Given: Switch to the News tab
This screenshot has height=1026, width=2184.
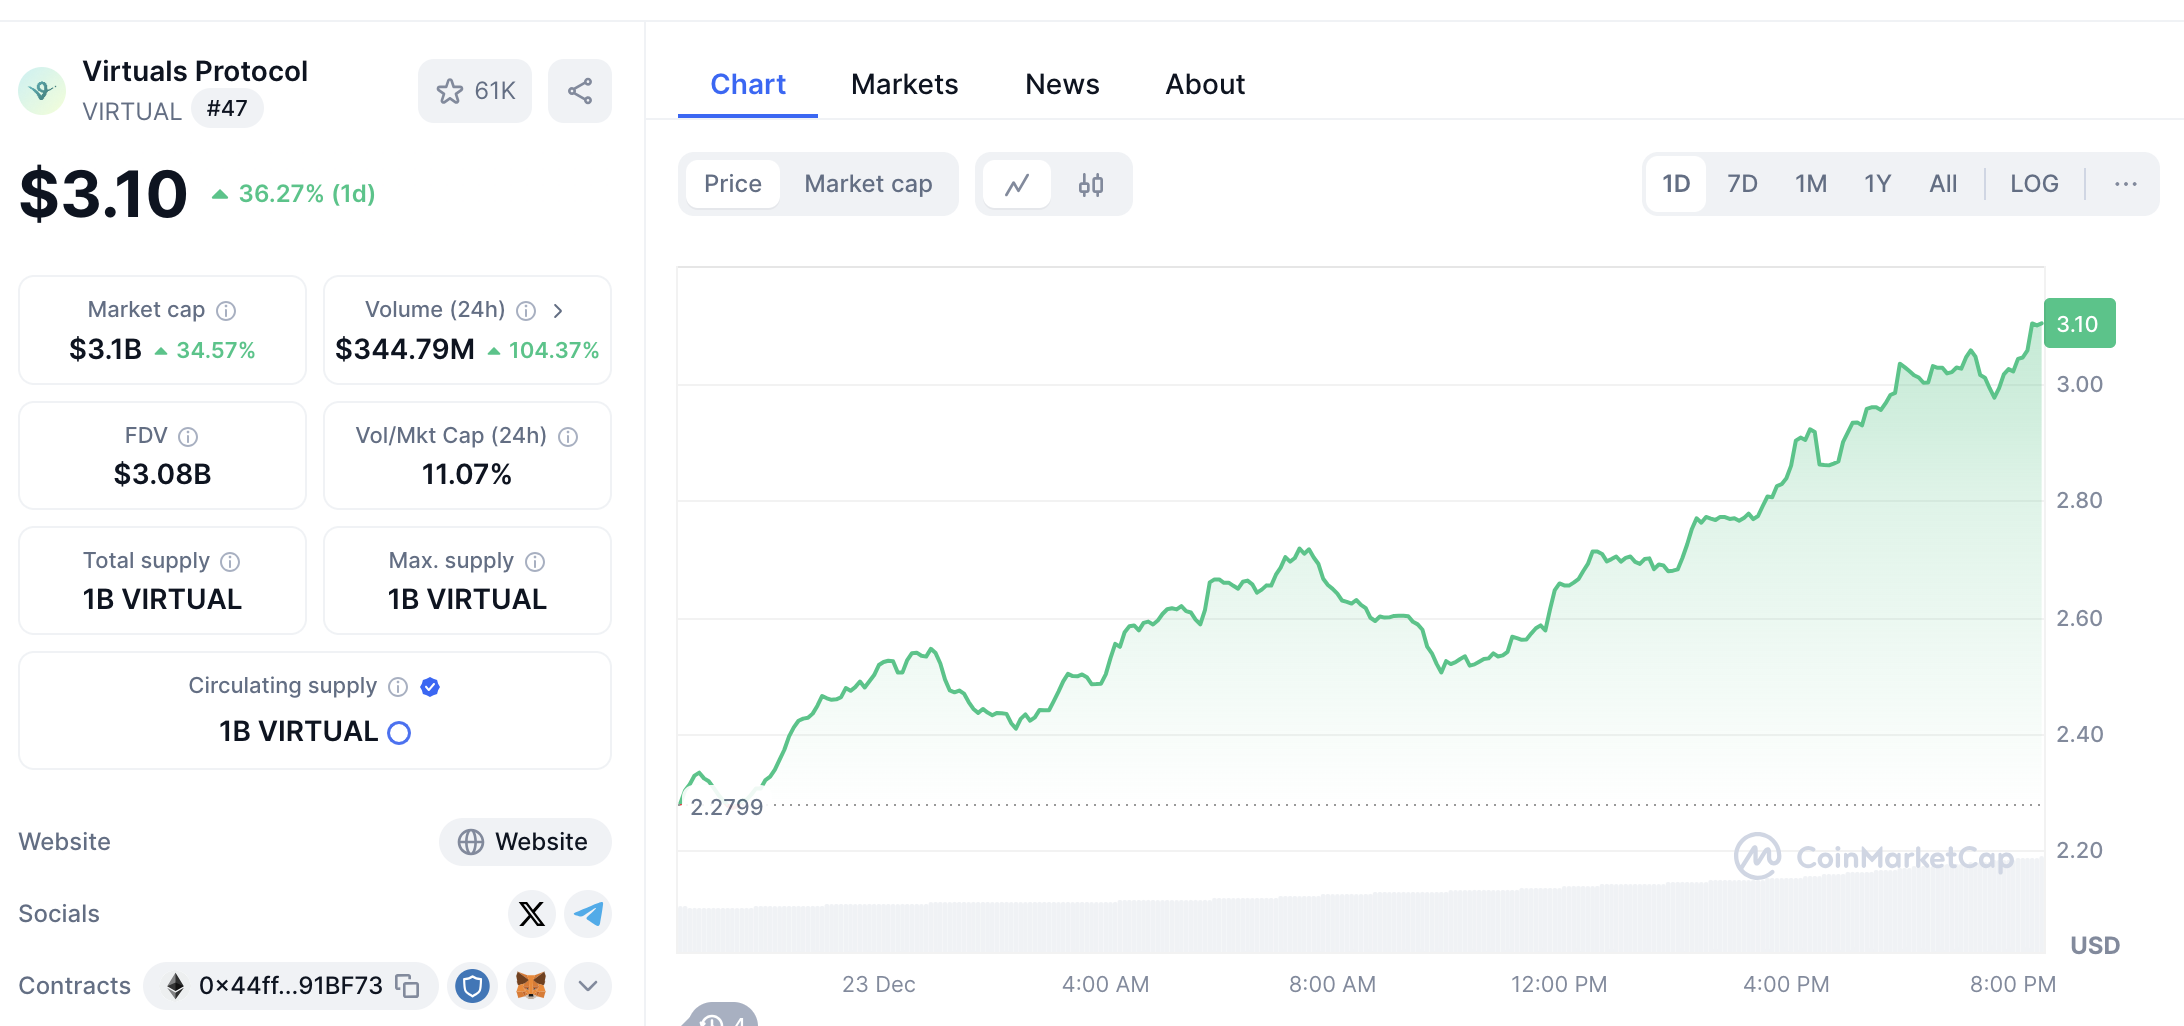Looking at the screenshot, I should [1062, 85].
